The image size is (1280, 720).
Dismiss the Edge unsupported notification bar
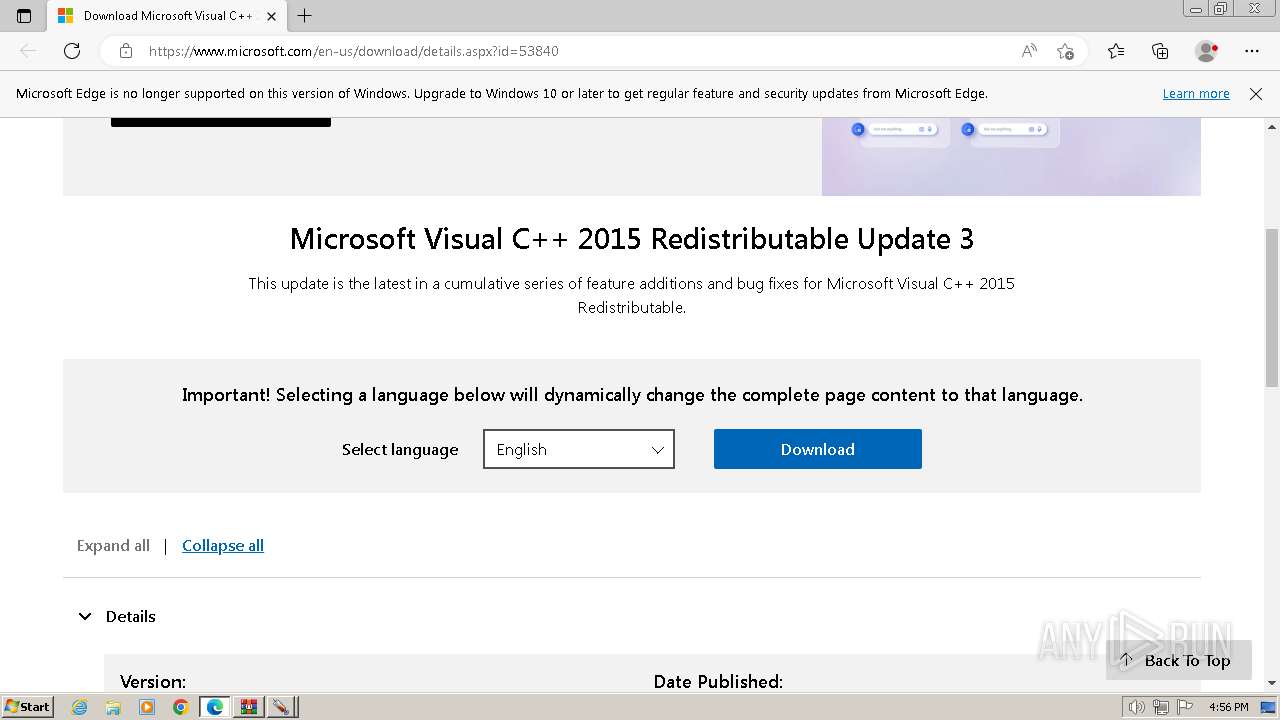pos(1256,93)
